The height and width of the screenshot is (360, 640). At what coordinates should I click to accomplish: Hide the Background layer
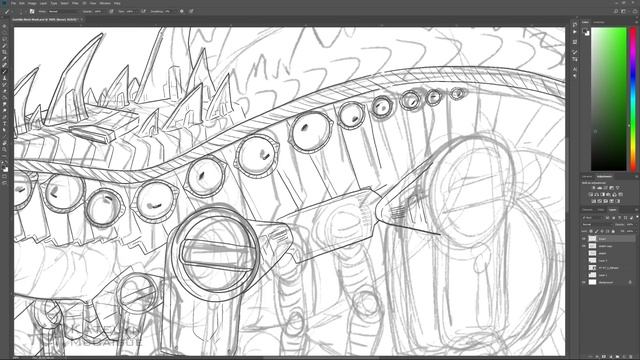tap(584, 282)
